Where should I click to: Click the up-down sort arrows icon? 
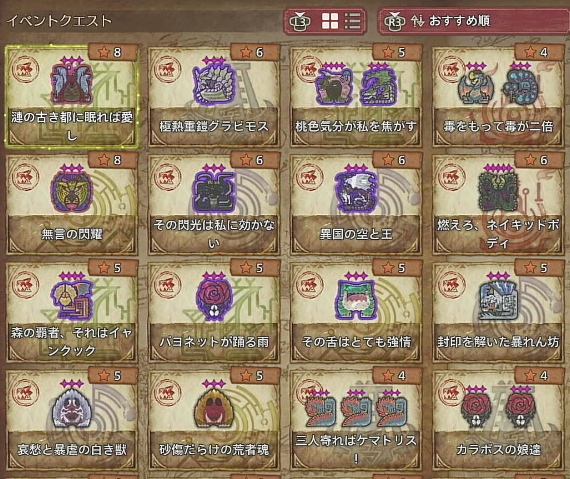pos(417,21)
